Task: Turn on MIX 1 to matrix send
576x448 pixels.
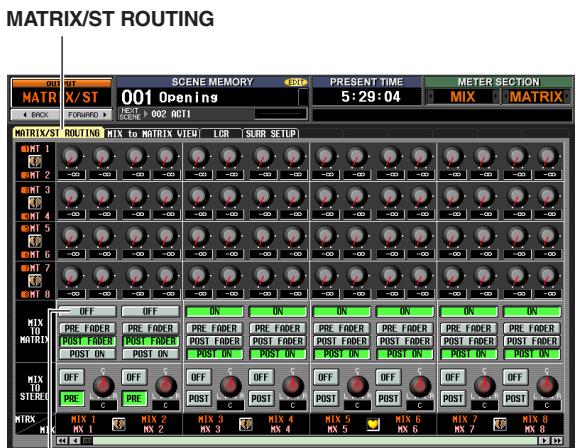Action: 87,311
